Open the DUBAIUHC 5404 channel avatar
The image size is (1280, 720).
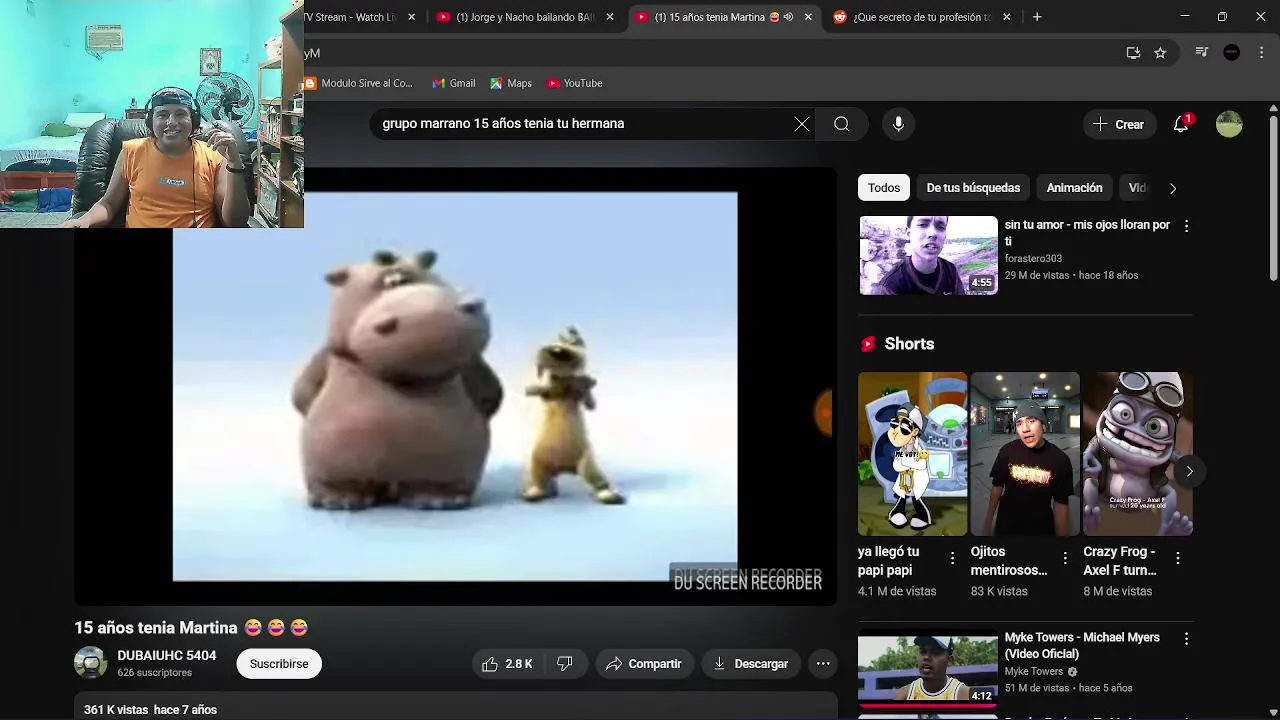91,663
